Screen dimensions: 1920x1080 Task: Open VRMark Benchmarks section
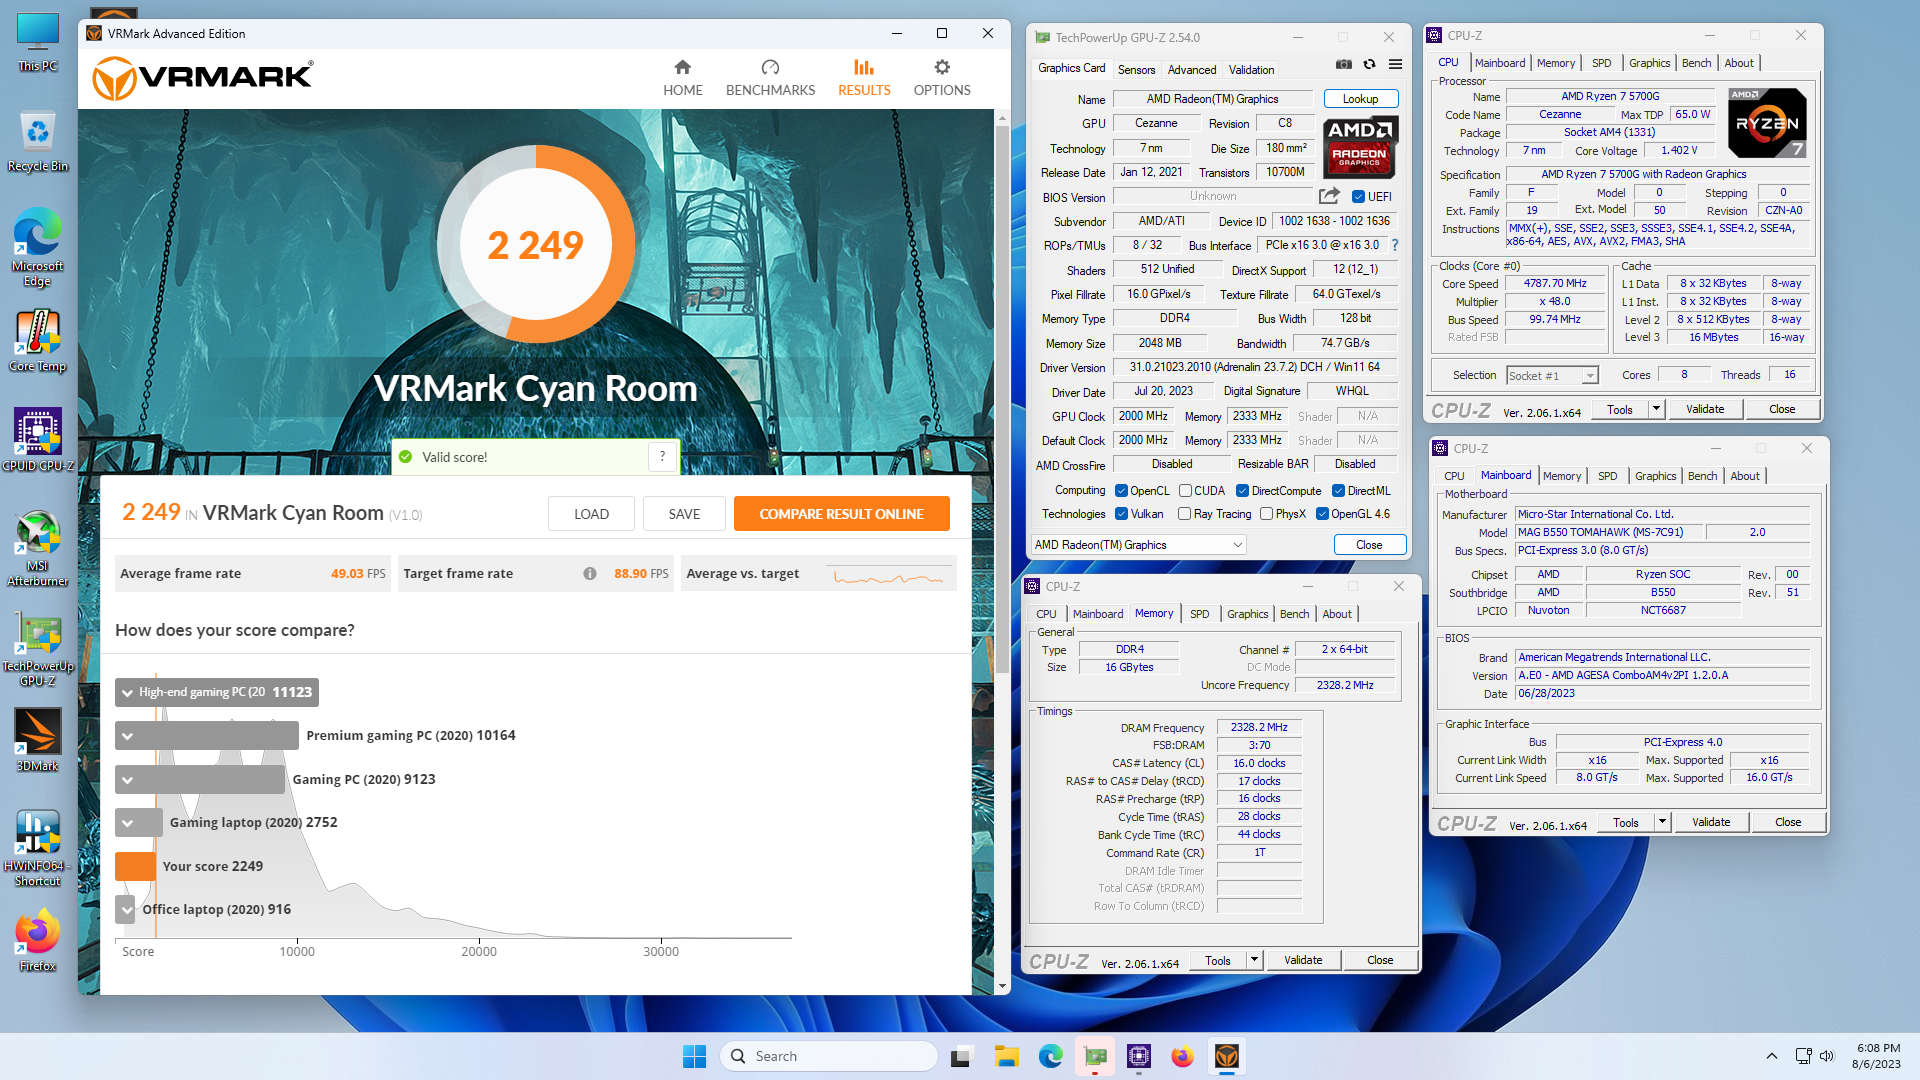click(770, 77)
